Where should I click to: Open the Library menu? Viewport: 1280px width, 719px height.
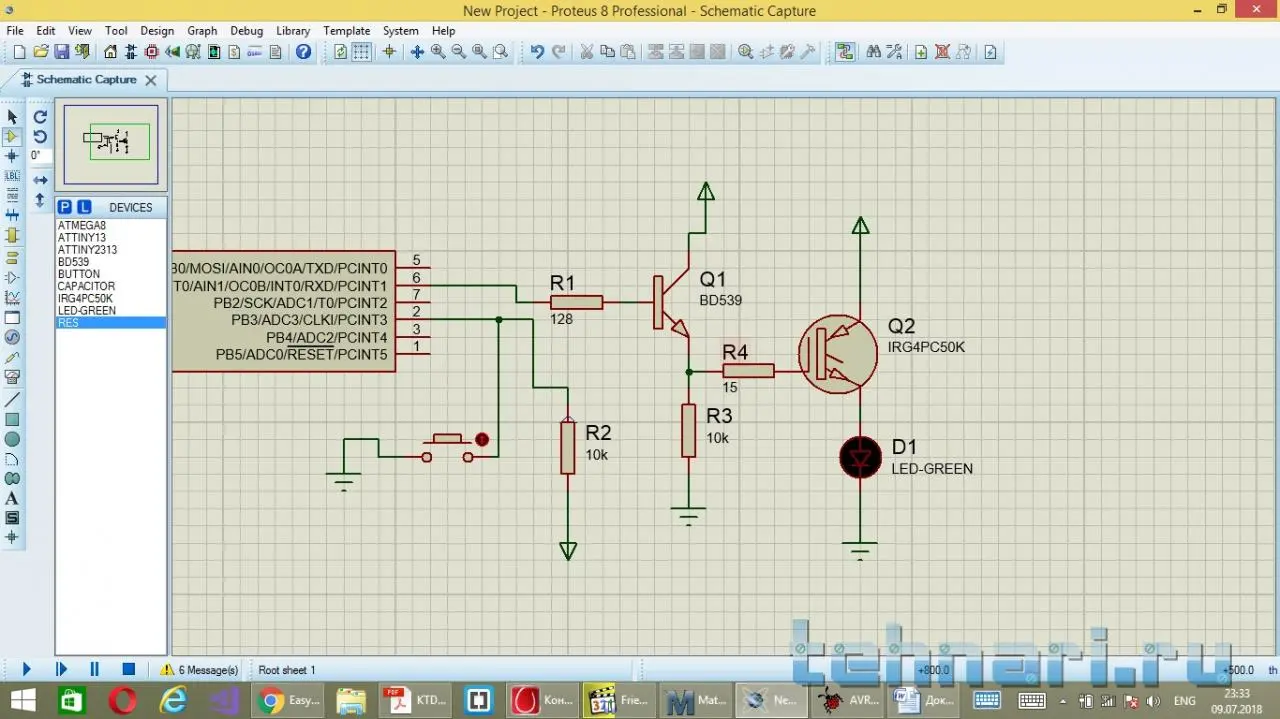[292, 31]
